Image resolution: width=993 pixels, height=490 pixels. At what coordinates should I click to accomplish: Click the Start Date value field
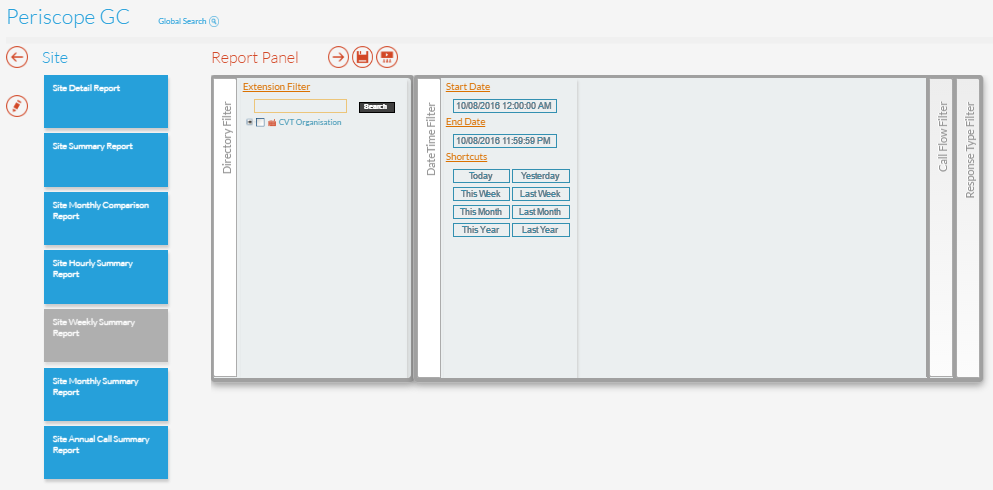pos(505,106)
